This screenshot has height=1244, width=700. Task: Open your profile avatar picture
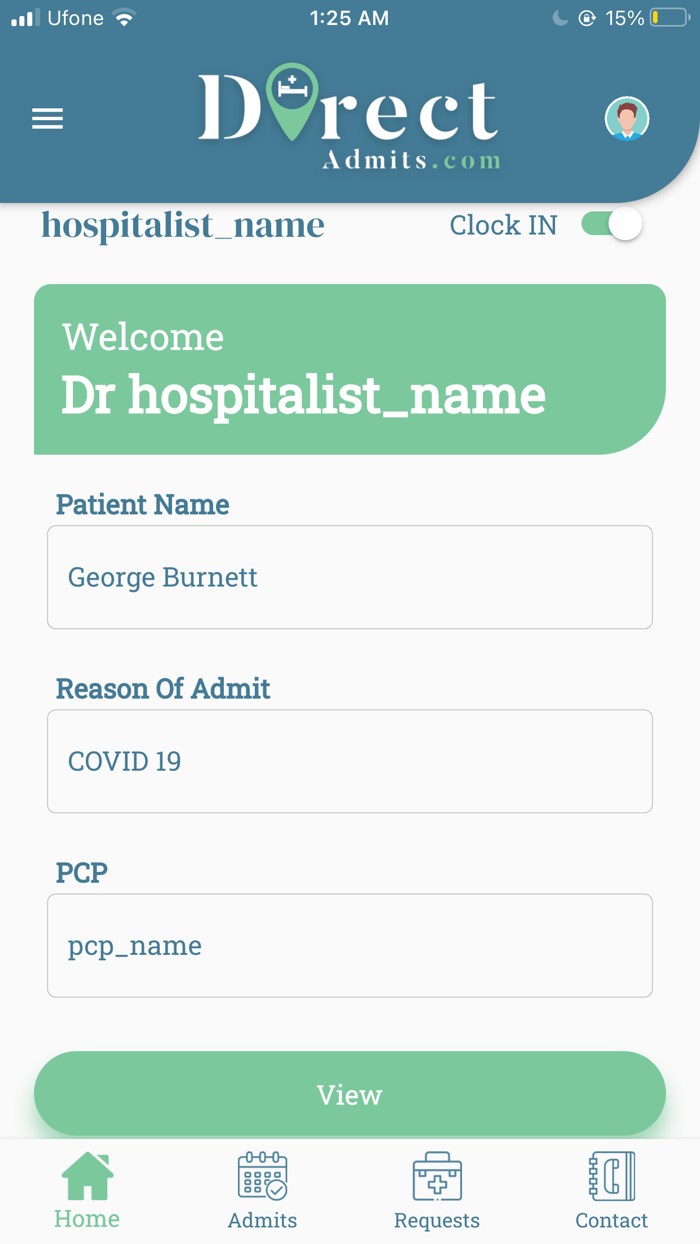[627, 118]
